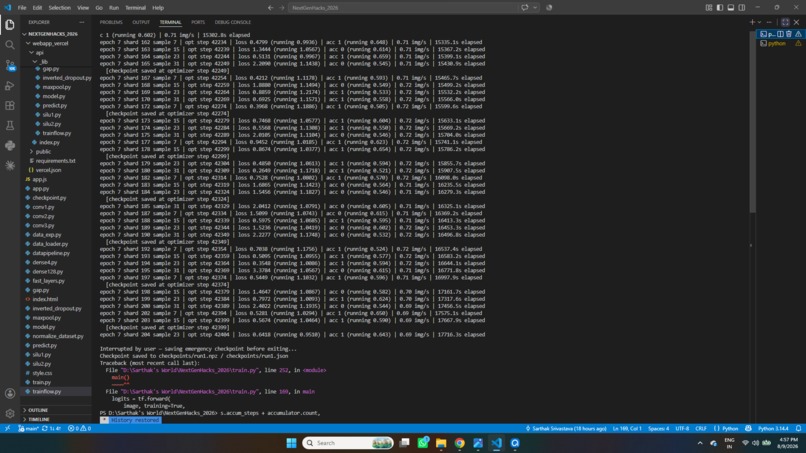
Task: Open the Windows Start menu
Action: coord(291,443)
